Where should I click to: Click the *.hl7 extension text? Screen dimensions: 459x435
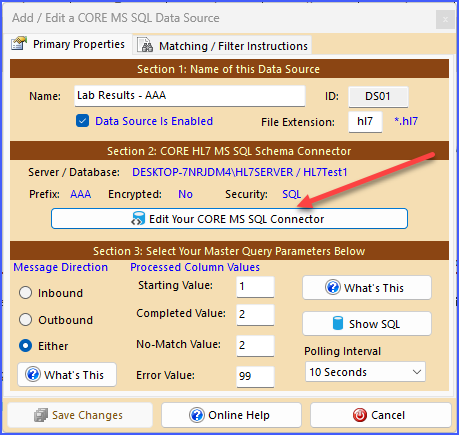tap(406, 121)
